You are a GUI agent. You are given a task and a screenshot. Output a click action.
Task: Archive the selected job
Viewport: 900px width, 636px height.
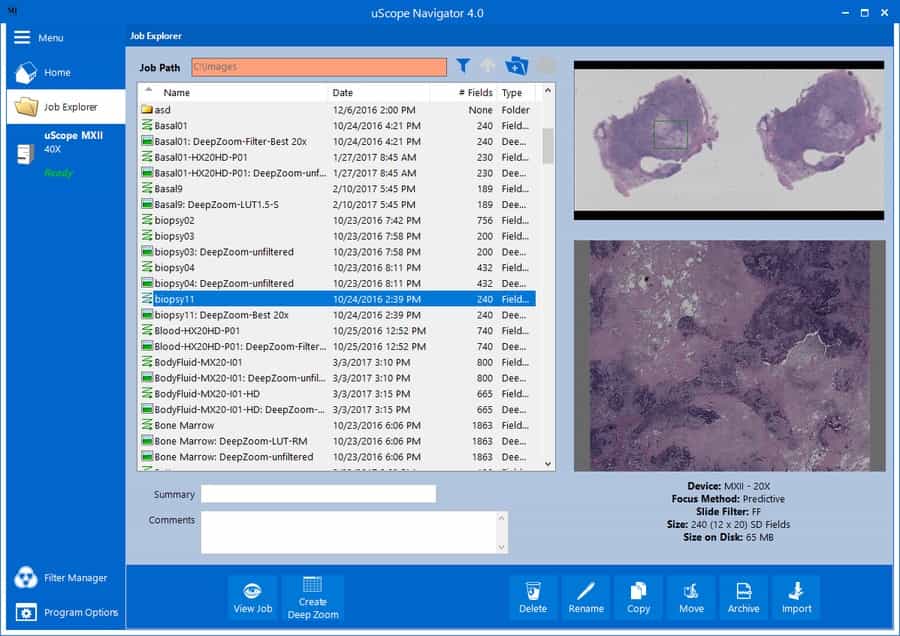[x=743, y=596]
